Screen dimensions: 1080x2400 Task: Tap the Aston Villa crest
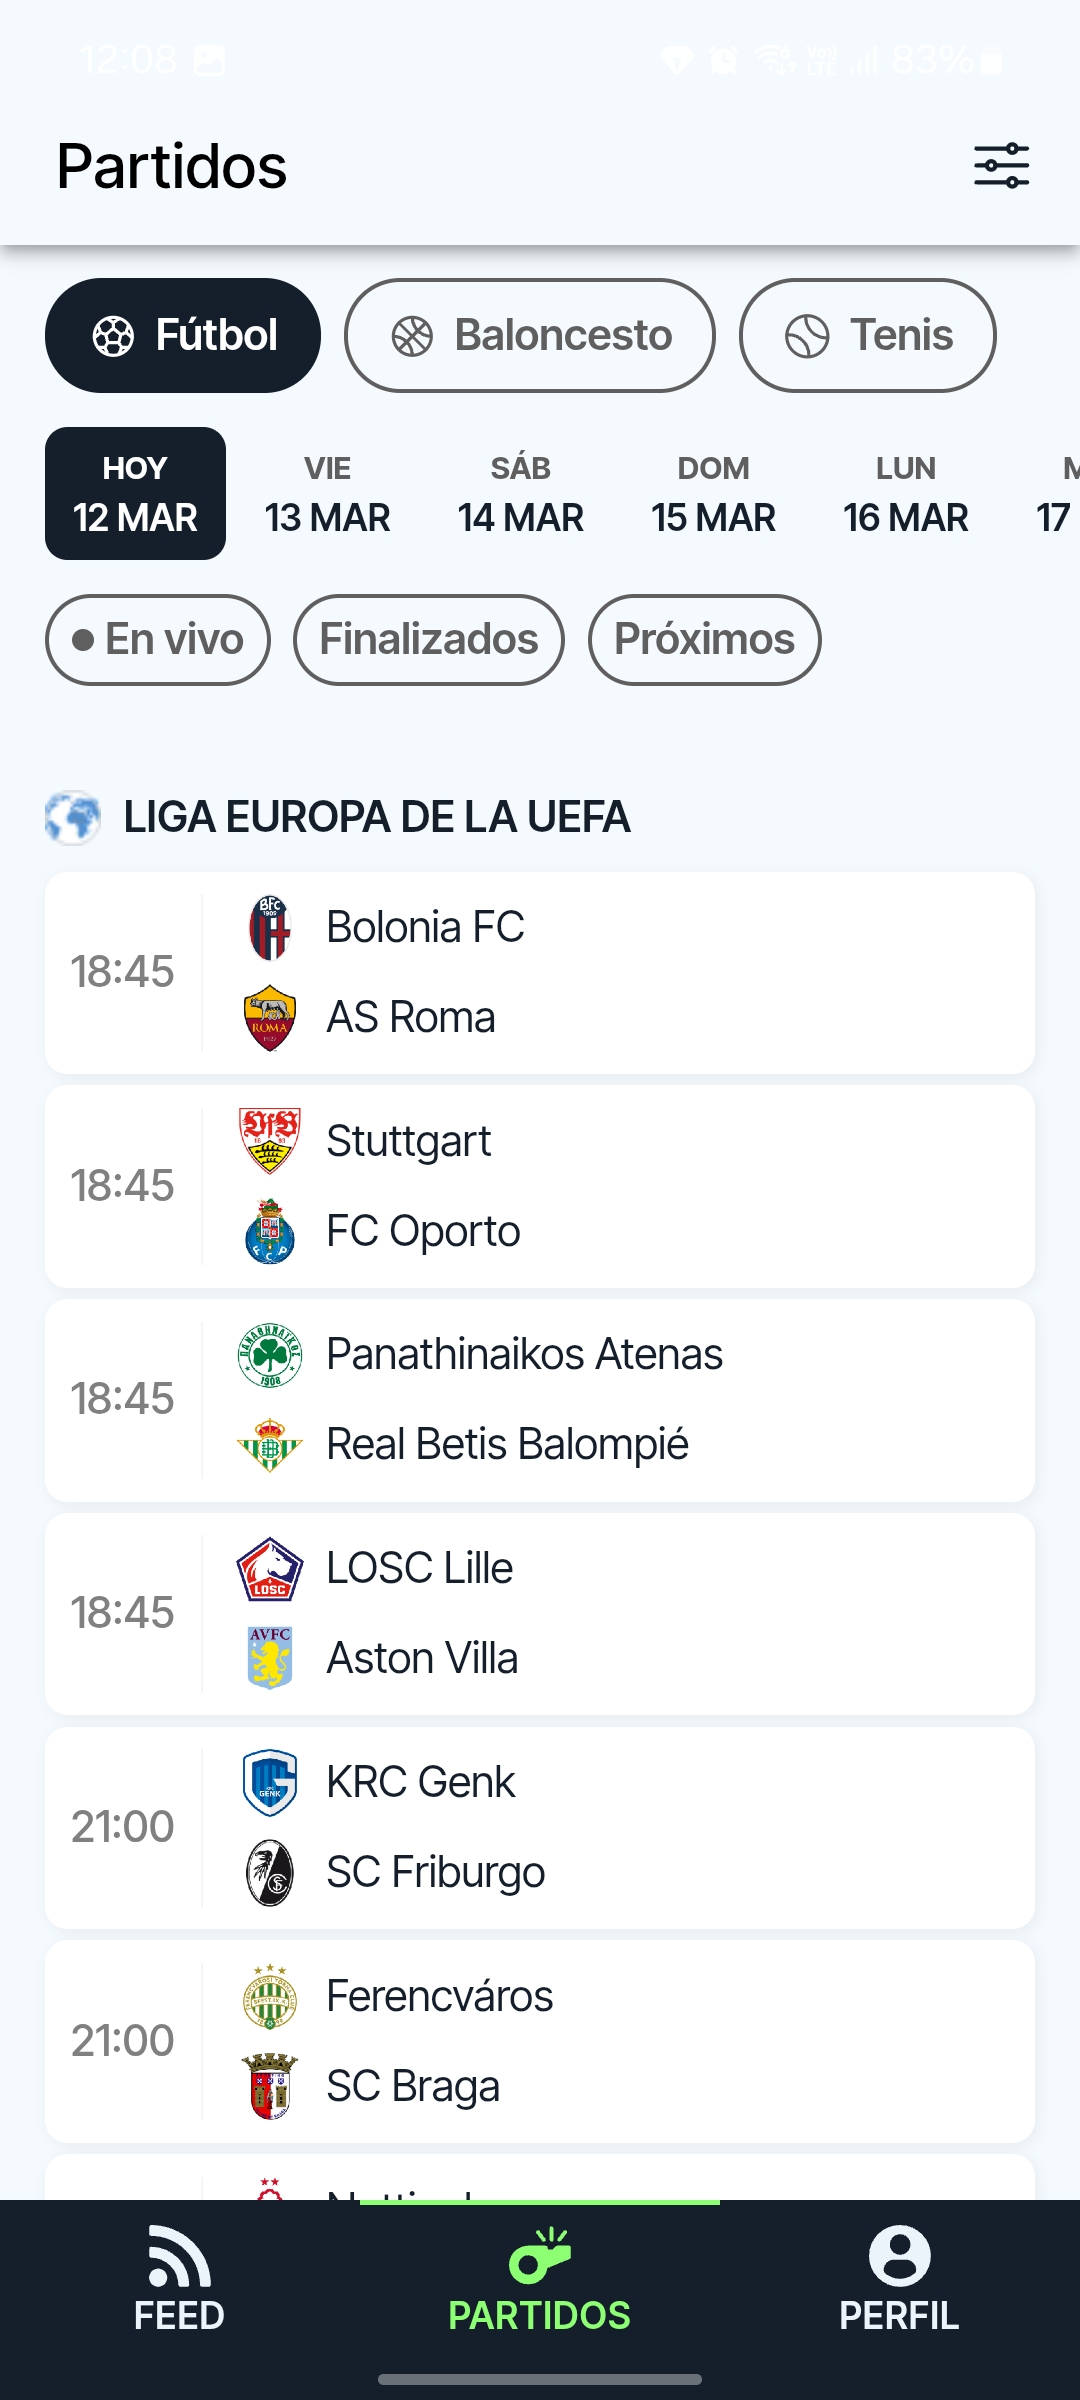pos(270,1658)
